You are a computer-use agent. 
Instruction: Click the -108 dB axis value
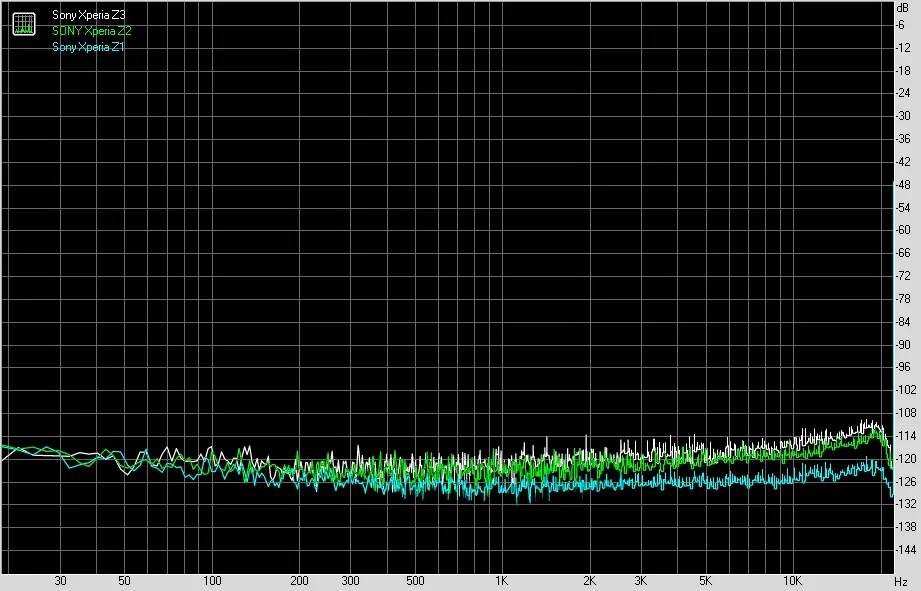point(905,412)
